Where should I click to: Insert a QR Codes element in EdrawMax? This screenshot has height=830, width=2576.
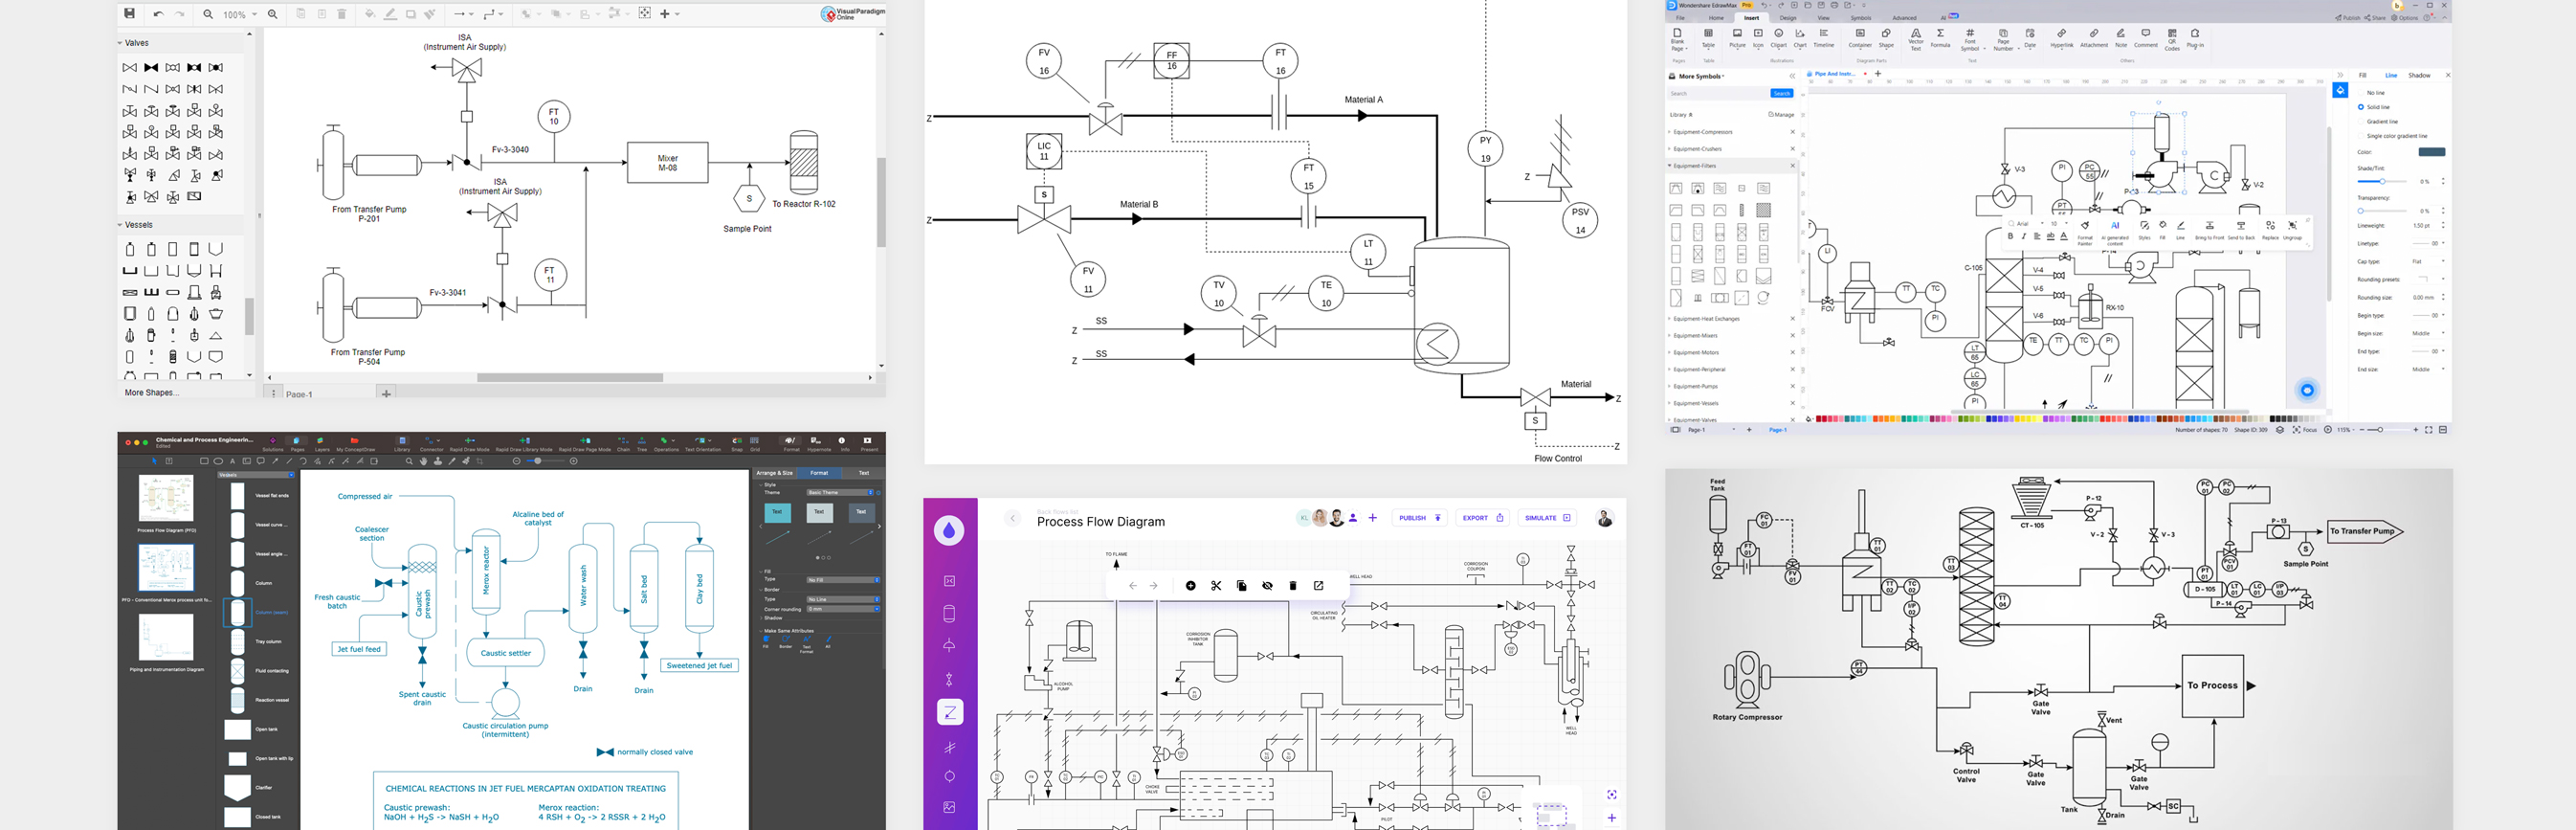2172,39
